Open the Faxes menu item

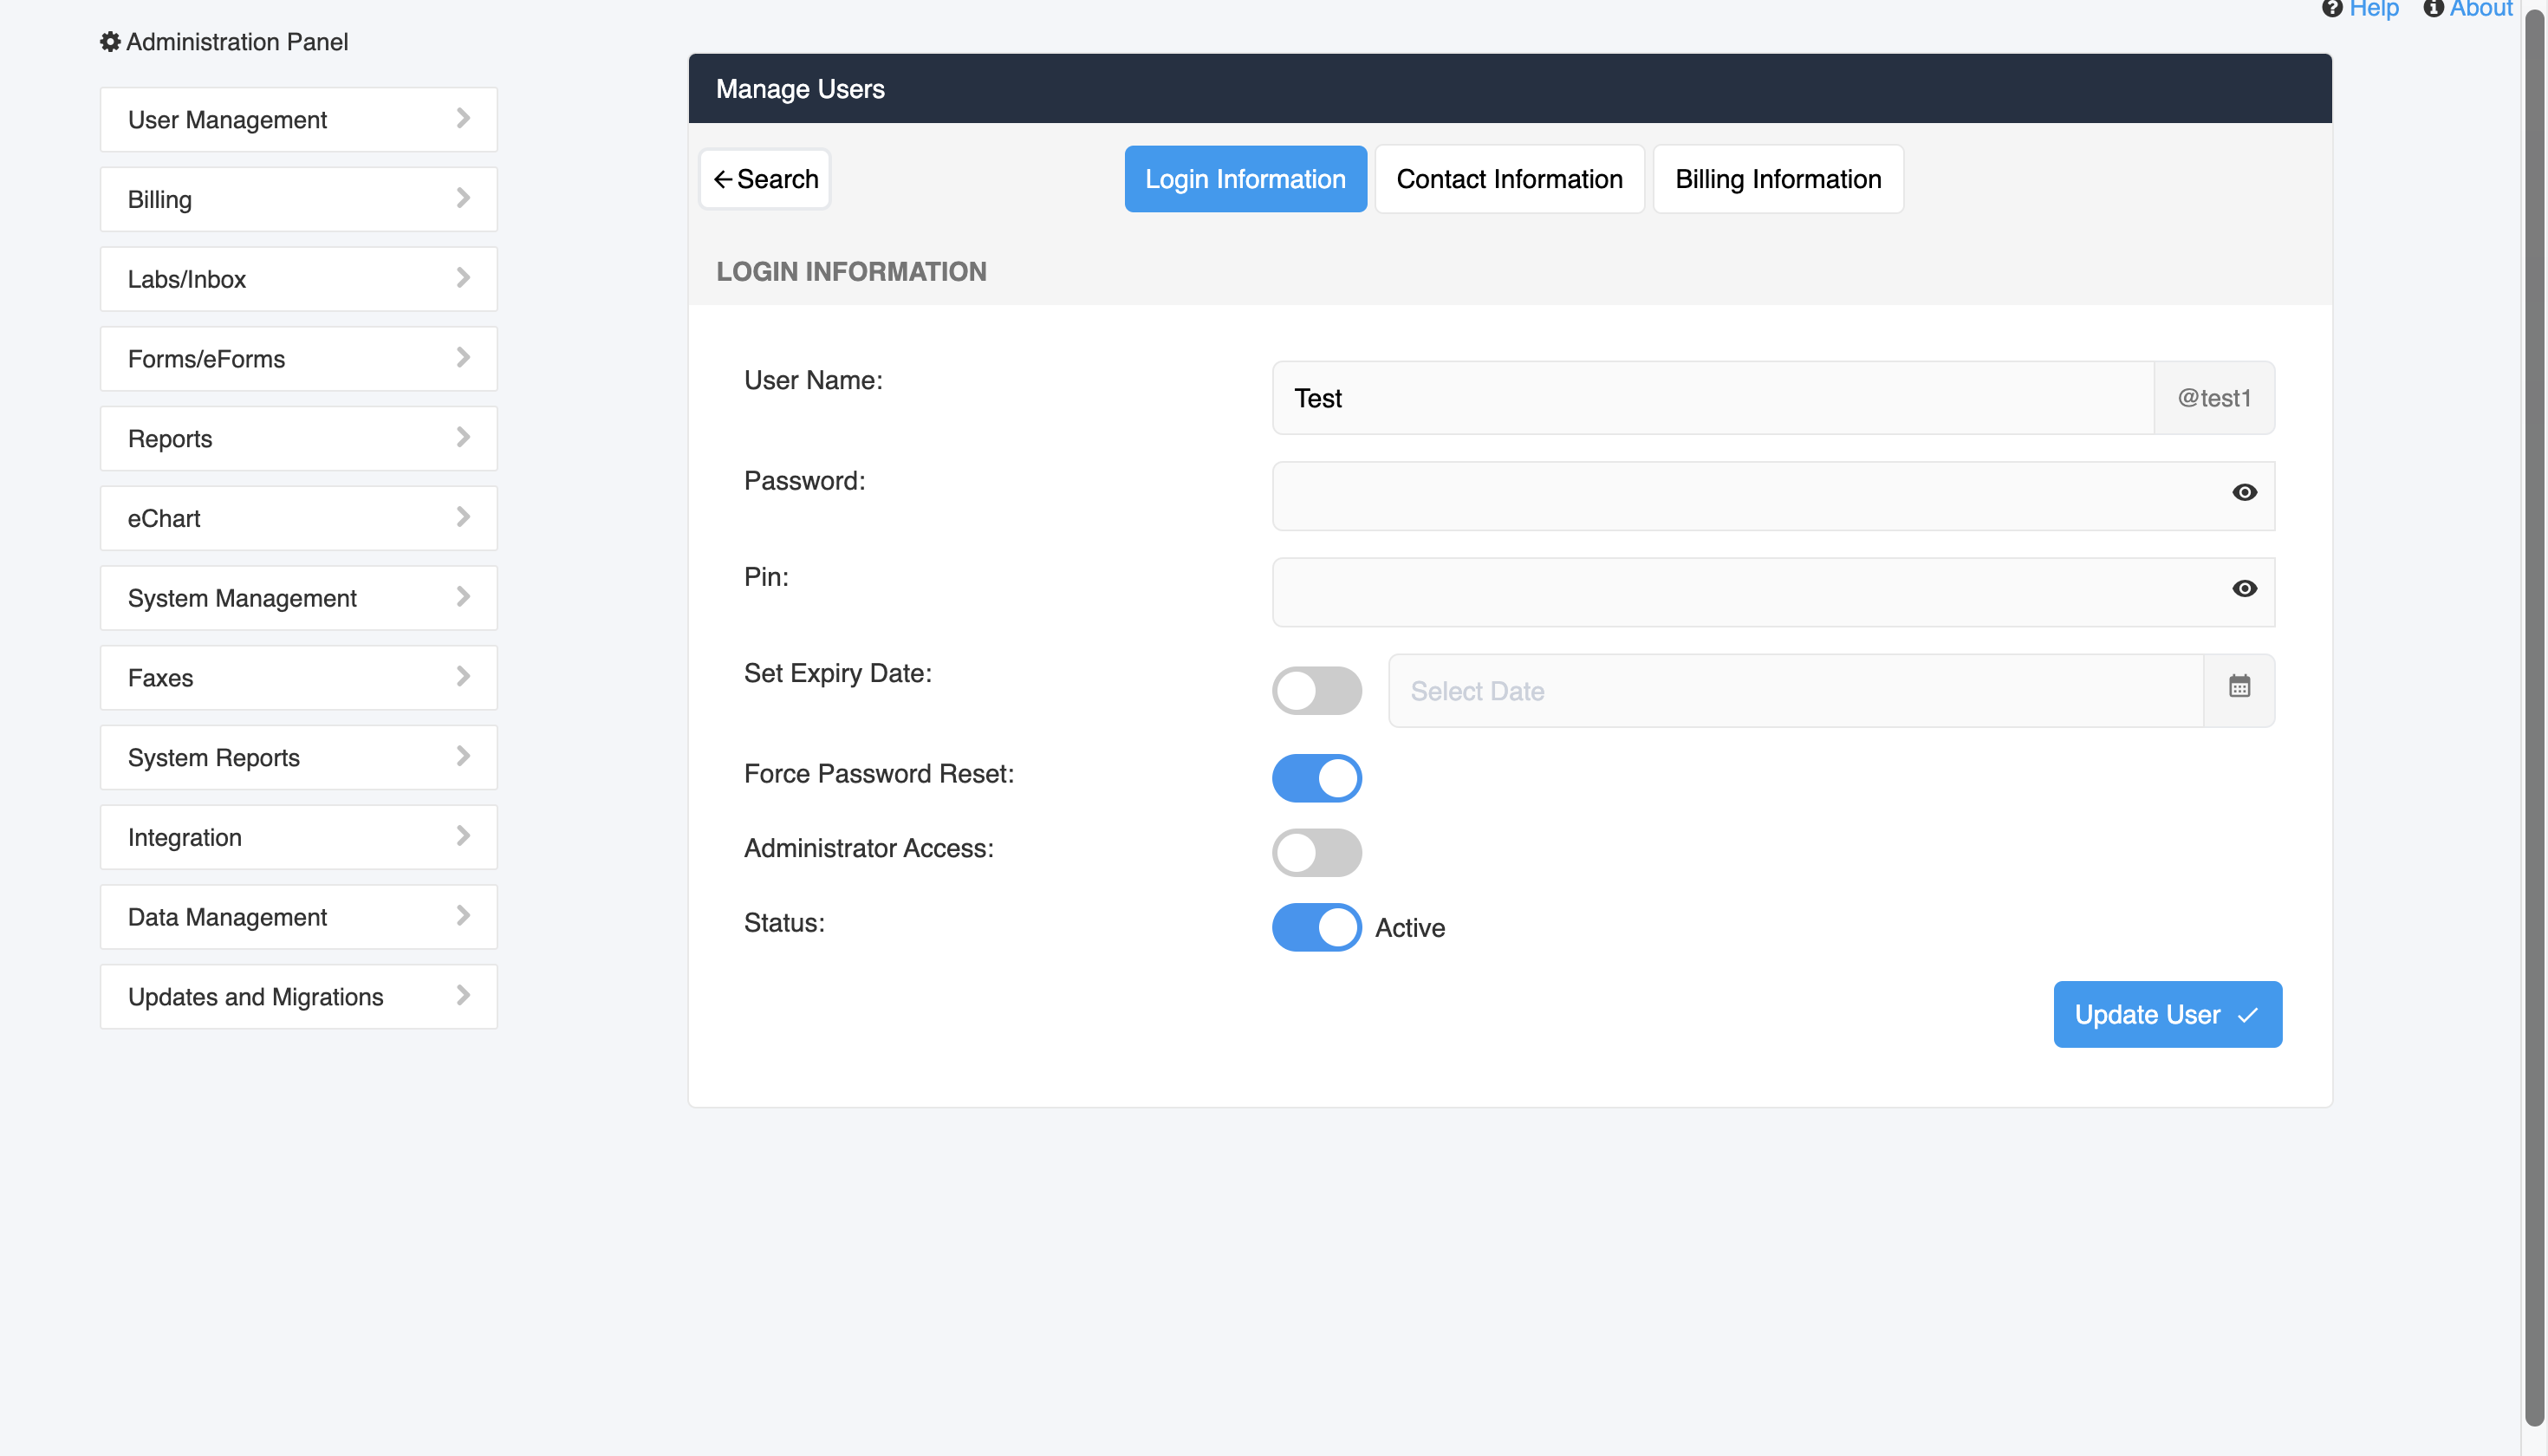(298, 678)
